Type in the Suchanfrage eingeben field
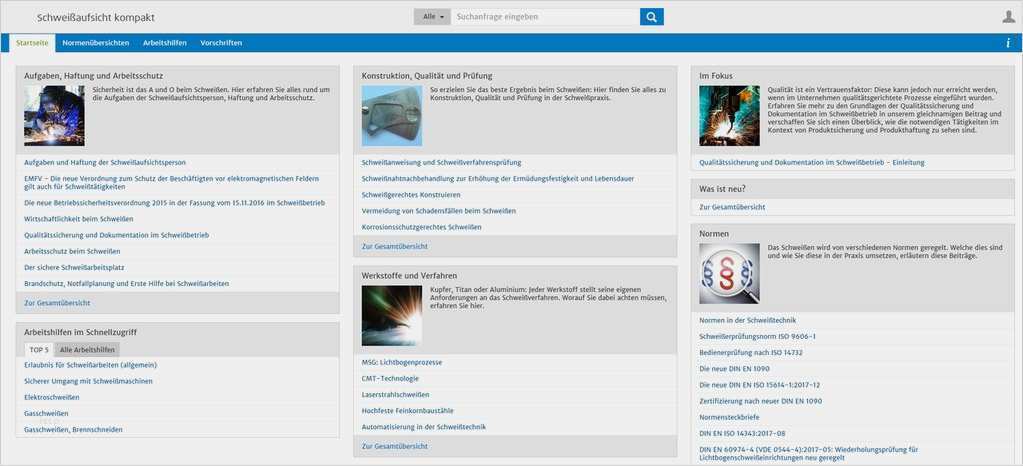The width and height of the screenshot is (1023, 466). [544, 17]
